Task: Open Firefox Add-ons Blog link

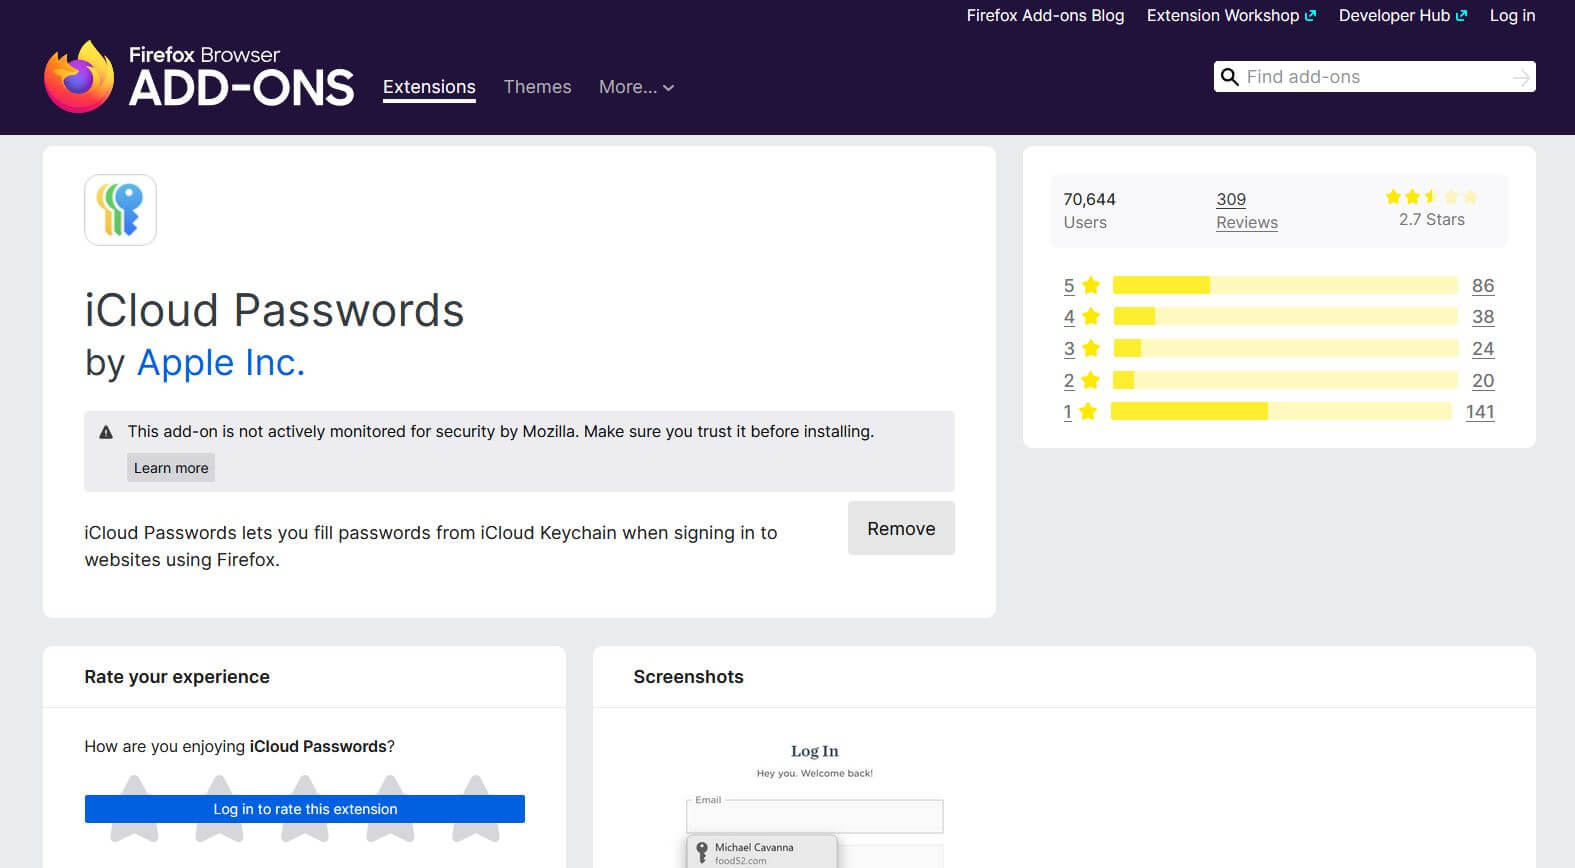Action: pos(1045,16)
